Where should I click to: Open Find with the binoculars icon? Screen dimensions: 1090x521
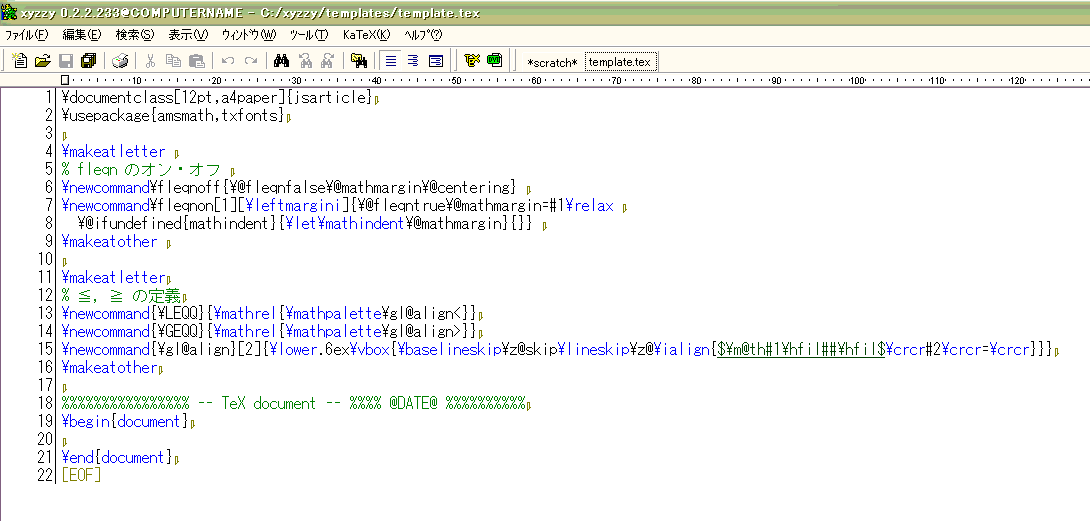point(281,61)
